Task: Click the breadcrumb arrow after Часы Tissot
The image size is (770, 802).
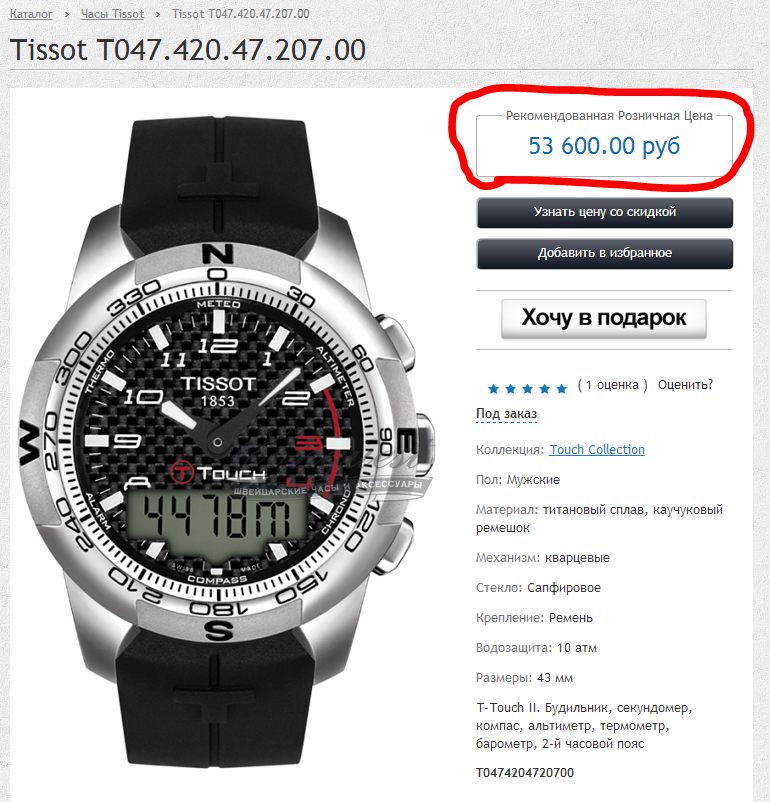Action: pos(158,14)
